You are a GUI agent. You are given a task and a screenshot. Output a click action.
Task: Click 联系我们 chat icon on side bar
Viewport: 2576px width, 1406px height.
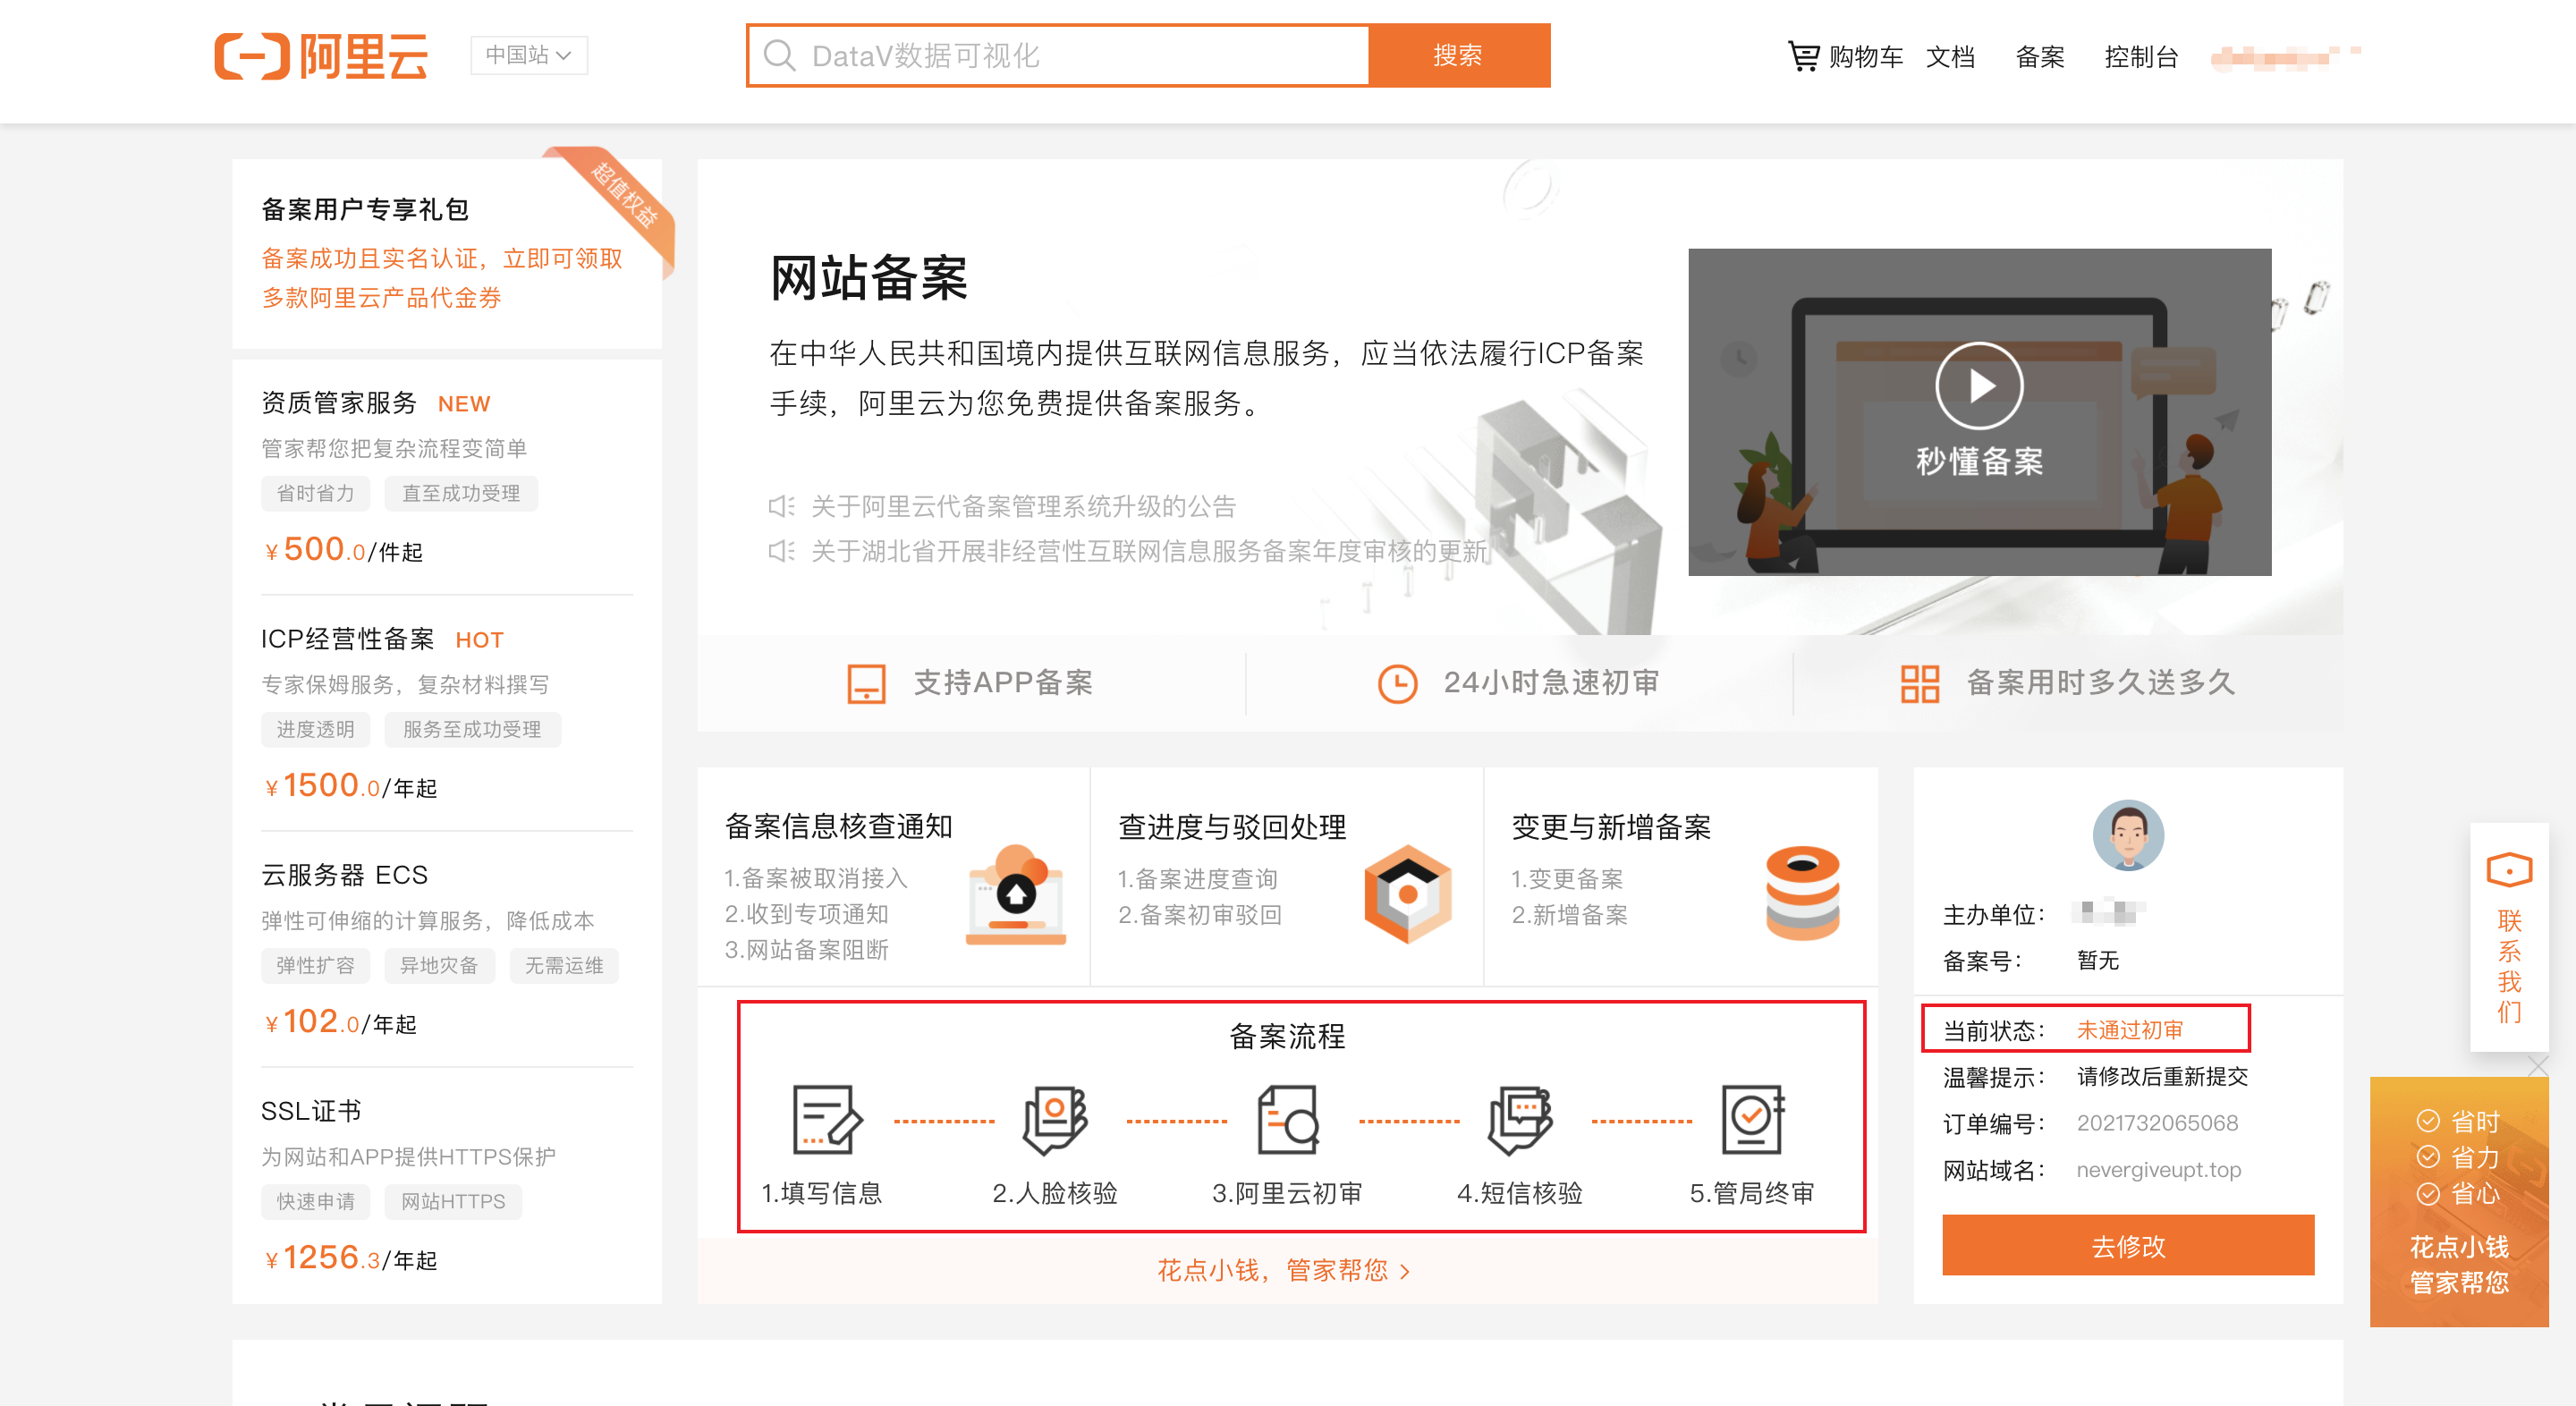(2509, 870)
